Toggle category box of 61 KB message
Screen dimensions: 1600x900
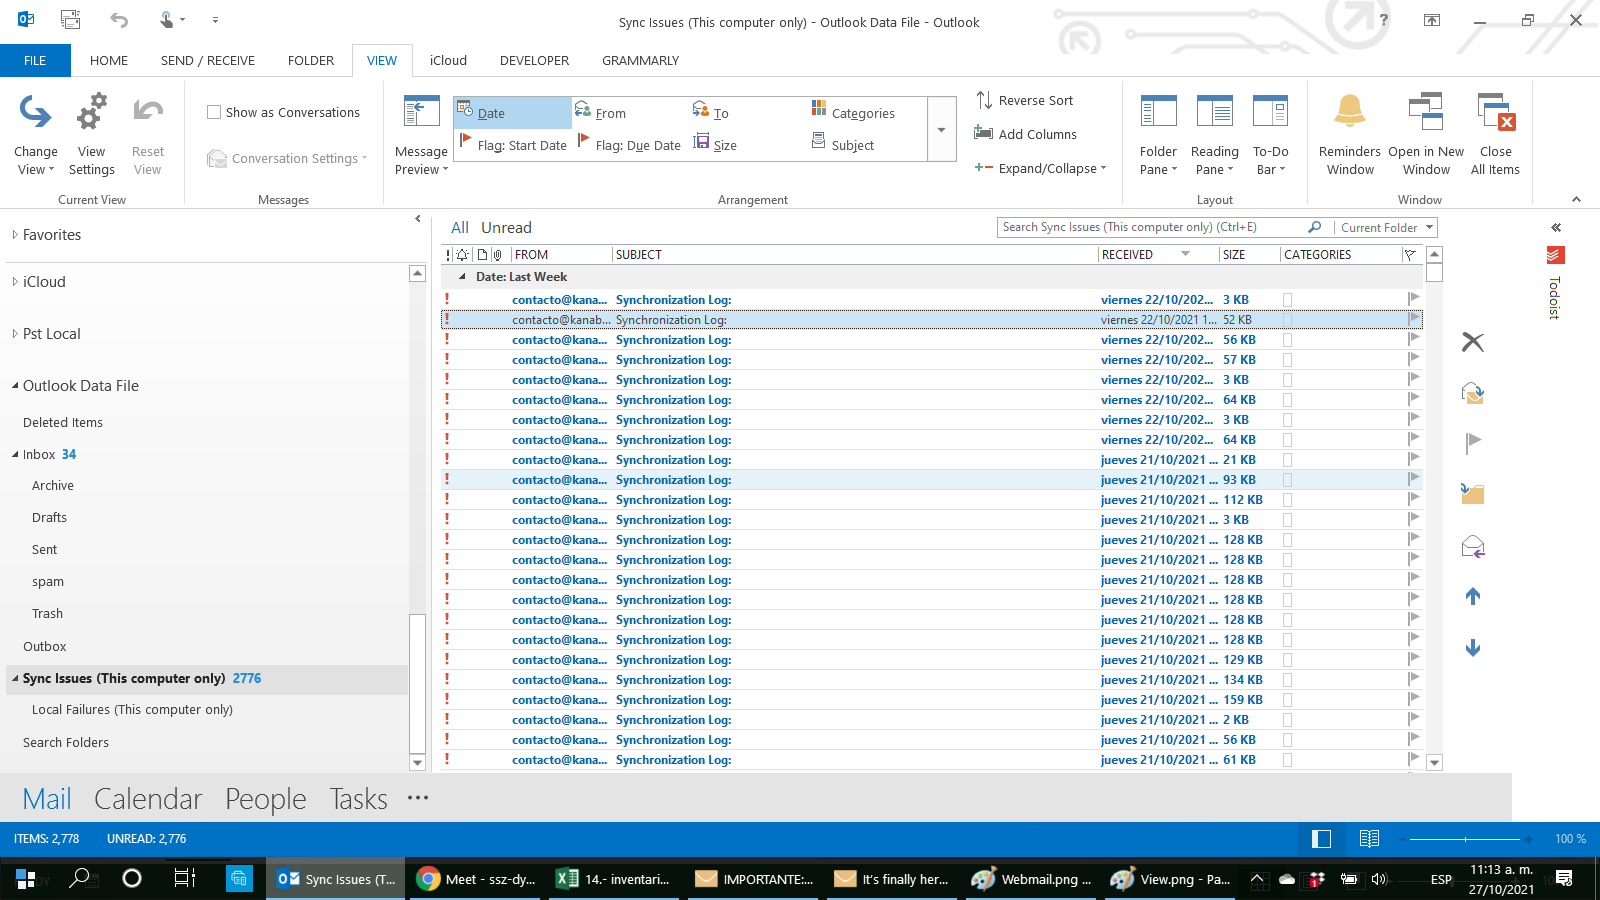click(x=1288, y=760)
